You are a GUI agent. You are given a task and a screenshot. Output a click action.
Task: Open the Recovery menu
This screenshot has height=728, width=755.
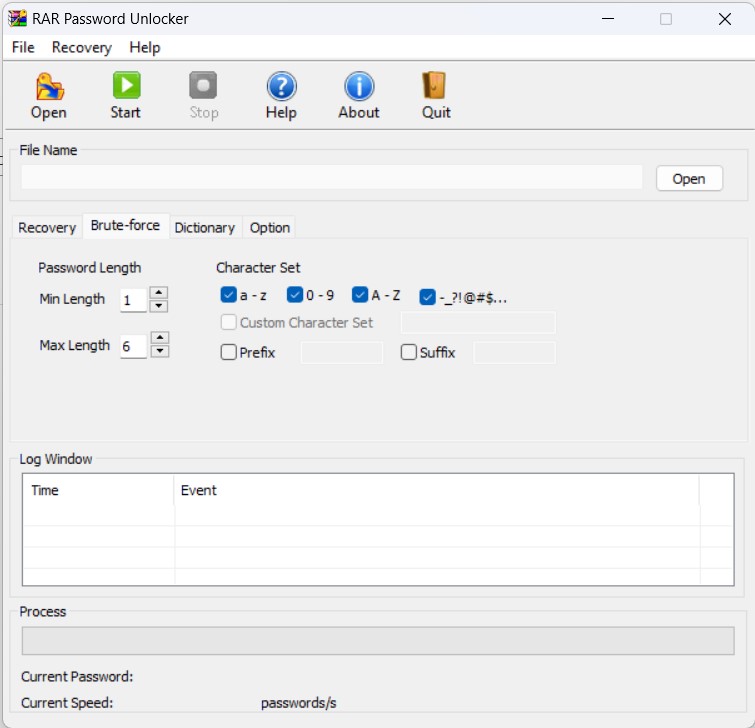(82, 47)
